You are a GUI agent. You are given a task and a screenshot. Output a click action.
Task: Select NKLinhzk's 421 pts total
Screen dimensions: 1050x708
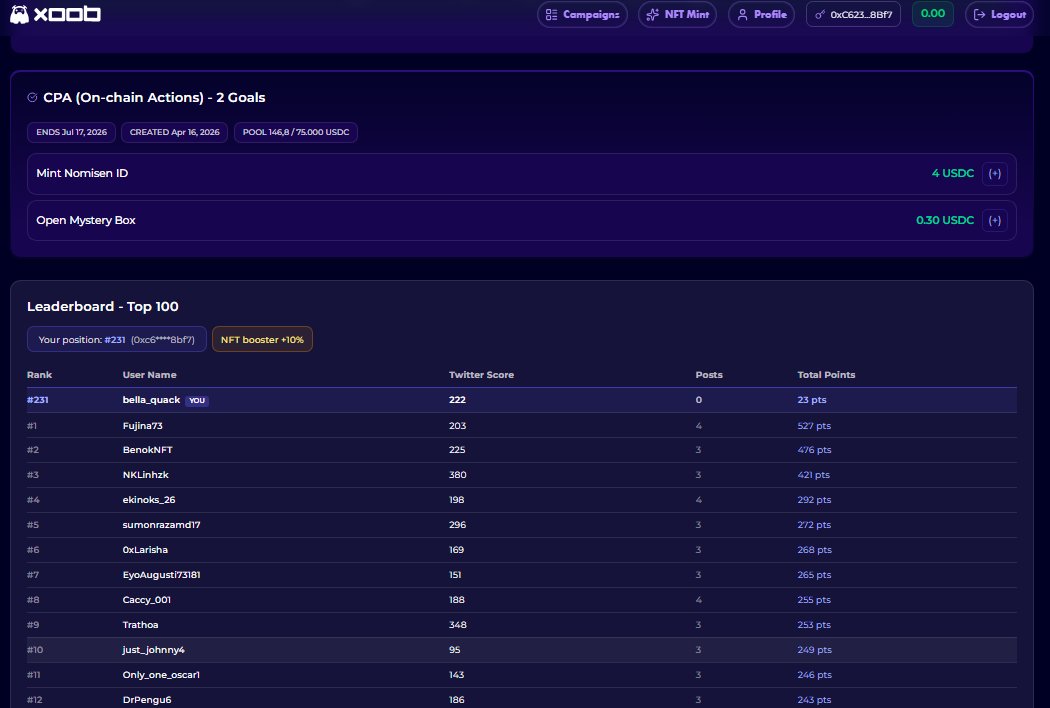(814, 475)
